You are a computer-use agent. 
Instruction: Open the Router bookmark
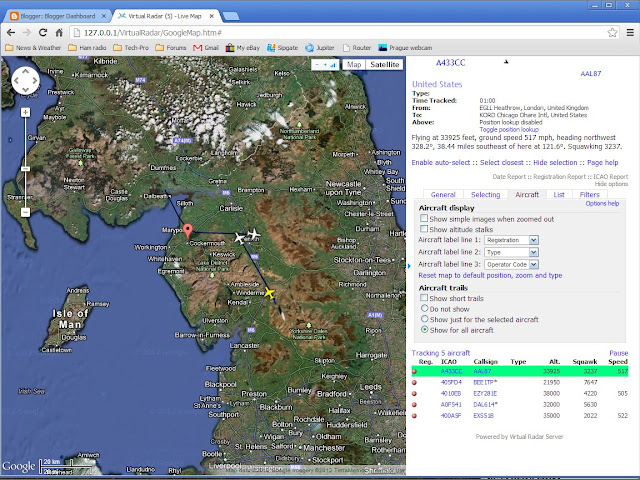[357, 48]
